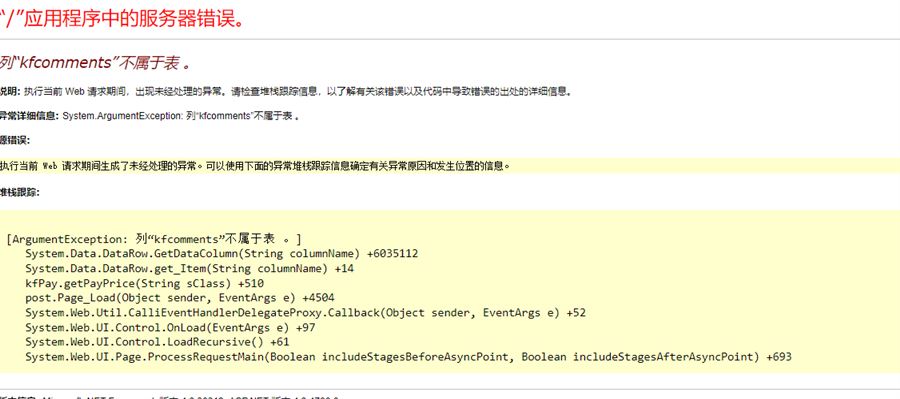Click the version information line at bottom
The height and width of the screenshot is (399, 900).
point(169,396)
